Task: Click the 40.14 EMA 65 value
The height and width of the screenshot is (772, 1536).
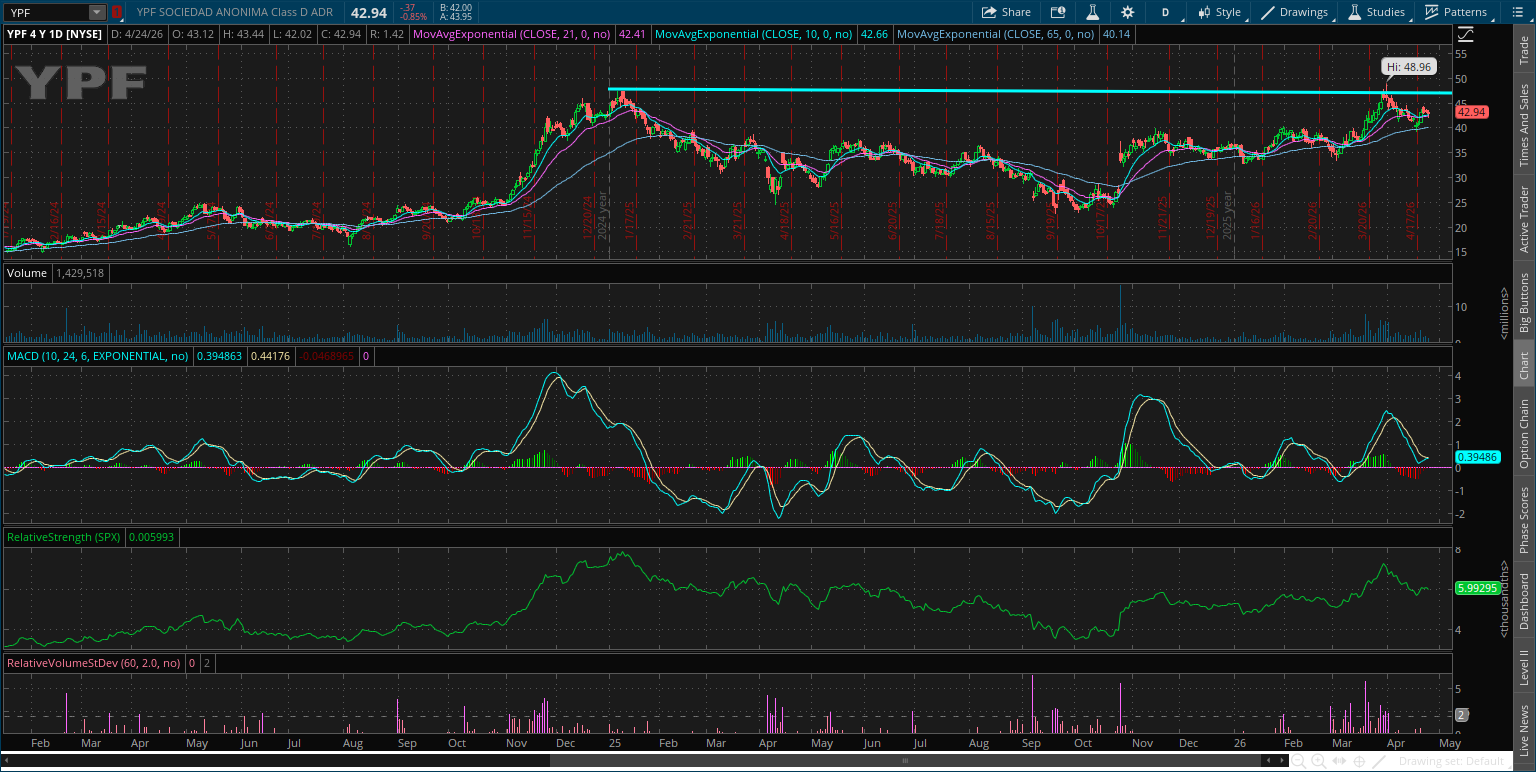Action: pyautogui.click(x=1116, y=33)
